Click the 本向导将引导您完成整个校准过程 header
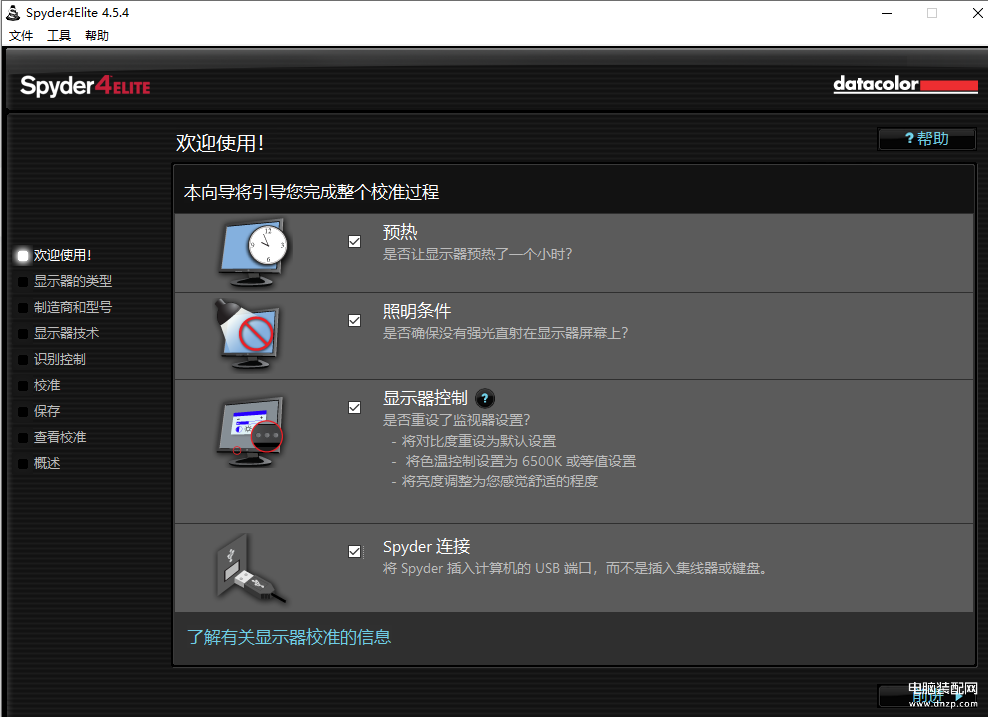 click(311, 192)
